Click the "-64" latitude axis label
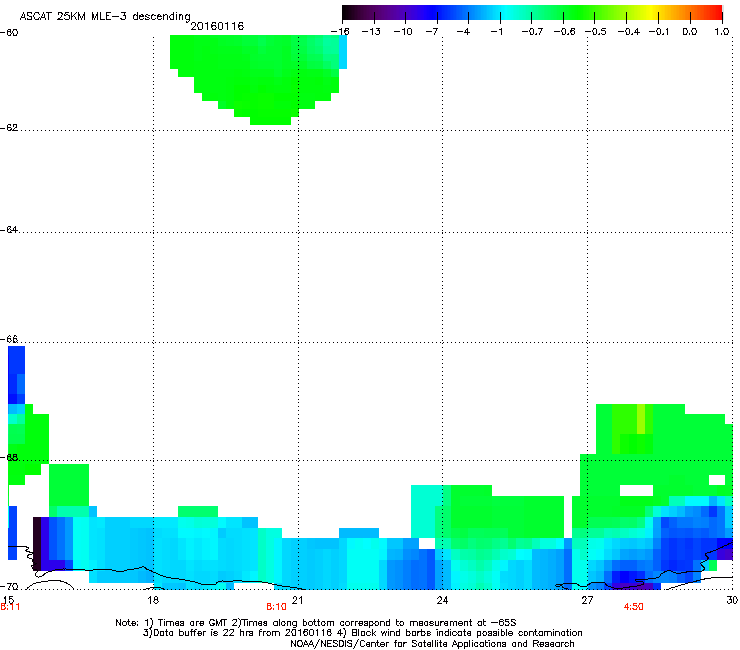The width and height of the screenshot is (740, 650). coord(9,230)
